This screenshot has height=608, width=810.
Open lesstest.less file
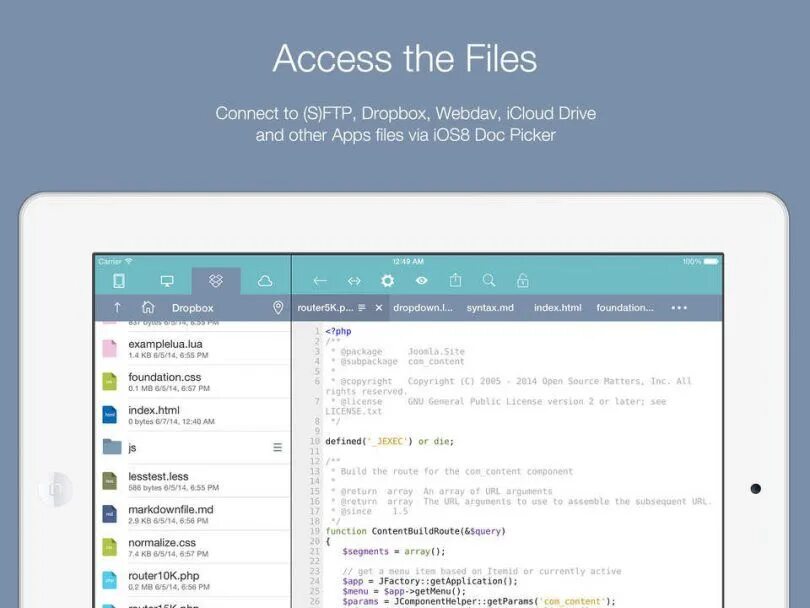tap(193, 481)
